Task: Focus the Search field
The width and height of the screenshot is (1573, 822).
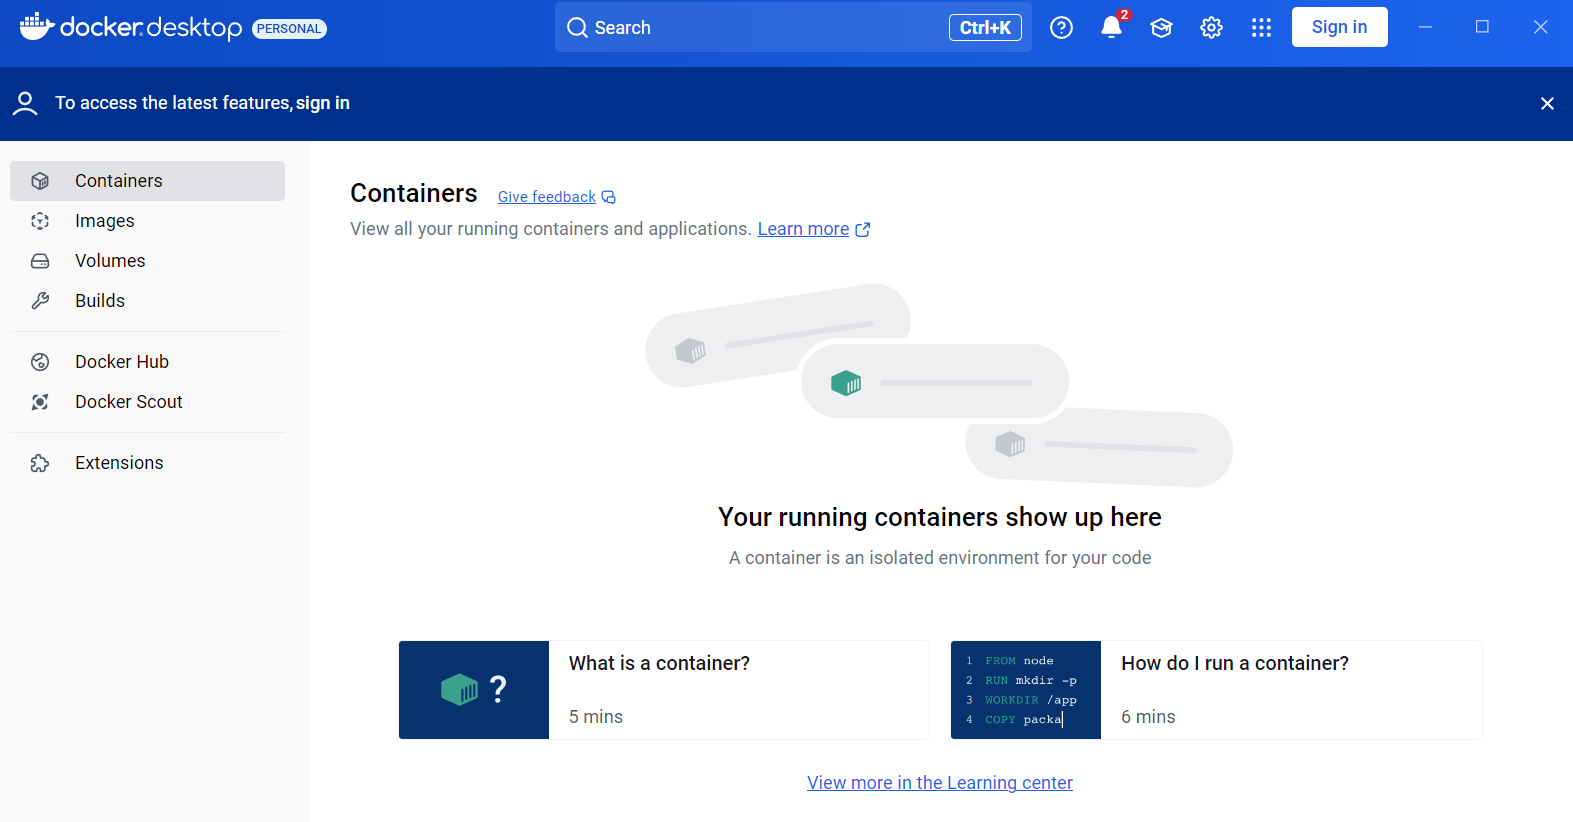Action: pos(793,27)
